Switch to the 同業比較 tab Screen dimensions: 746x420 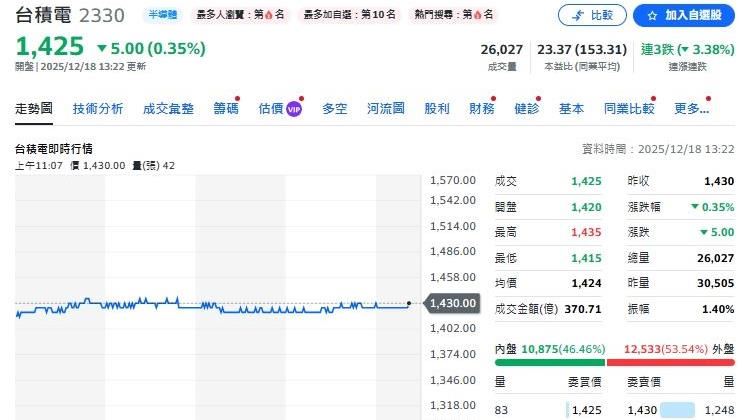[629, 108]
